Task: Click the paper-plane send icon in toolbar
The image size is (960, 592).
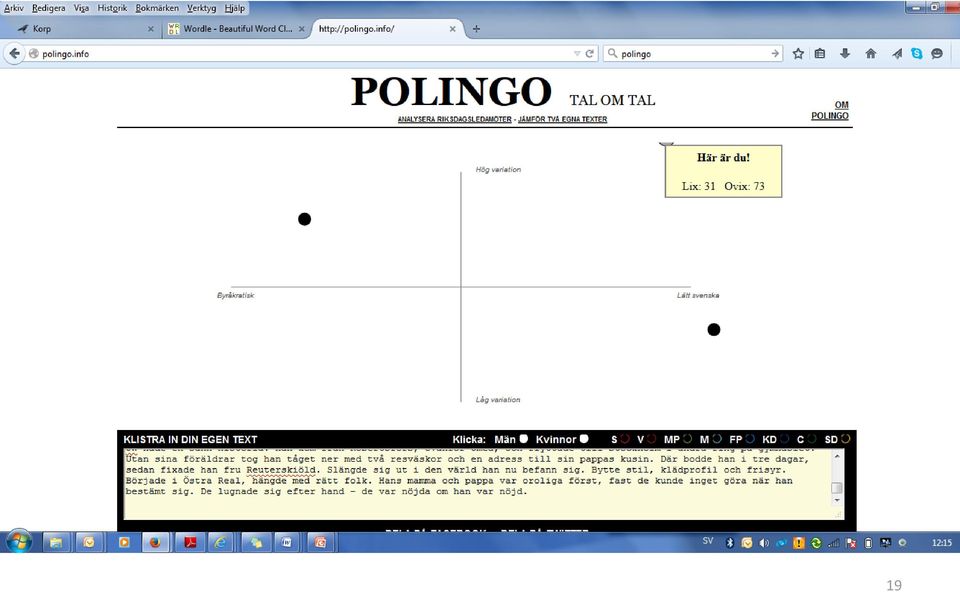Action: tap(897, 53)
